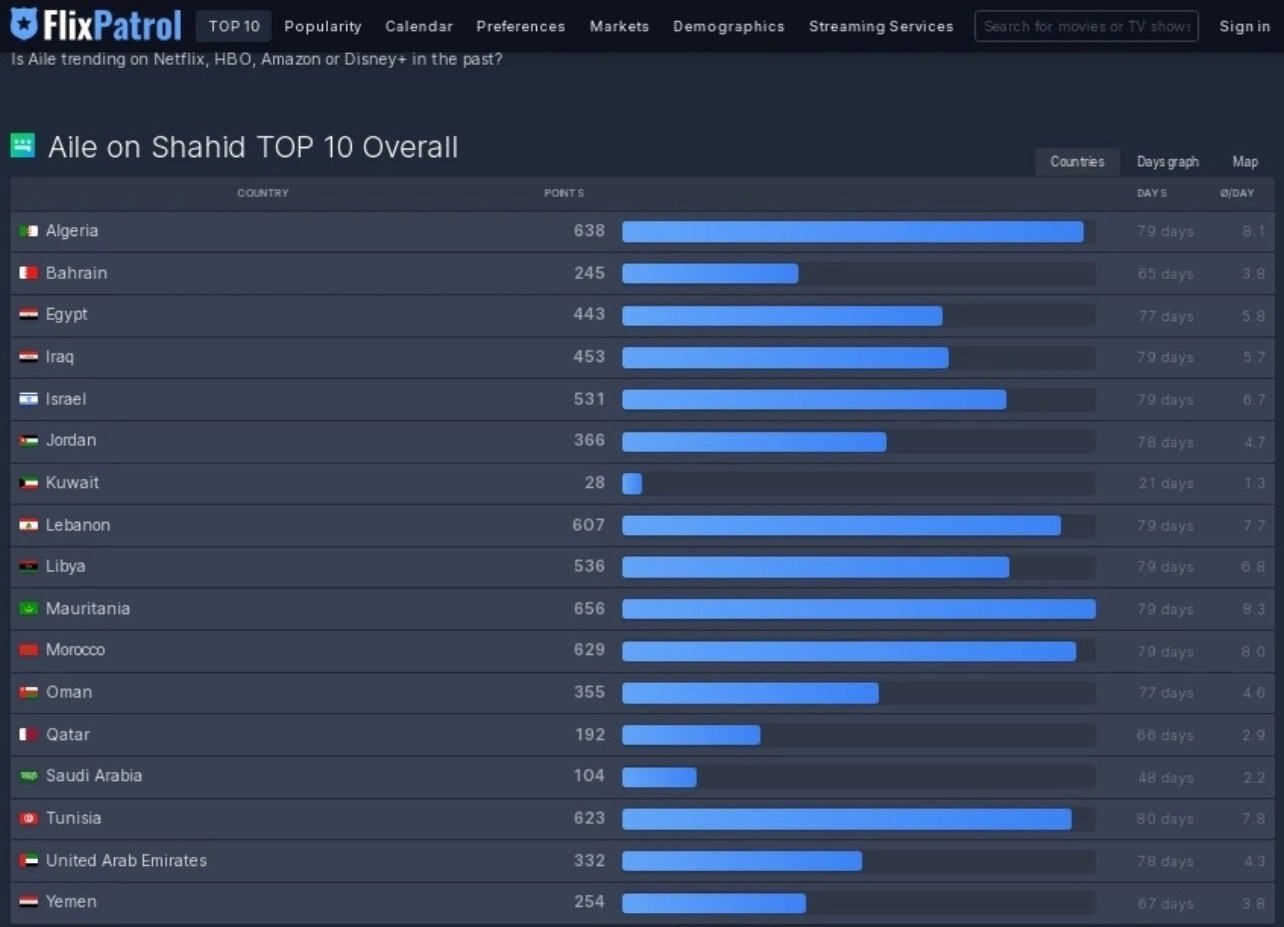
Task: Click the United Arab Emirates flag icon
Action: tap(29, 860)
